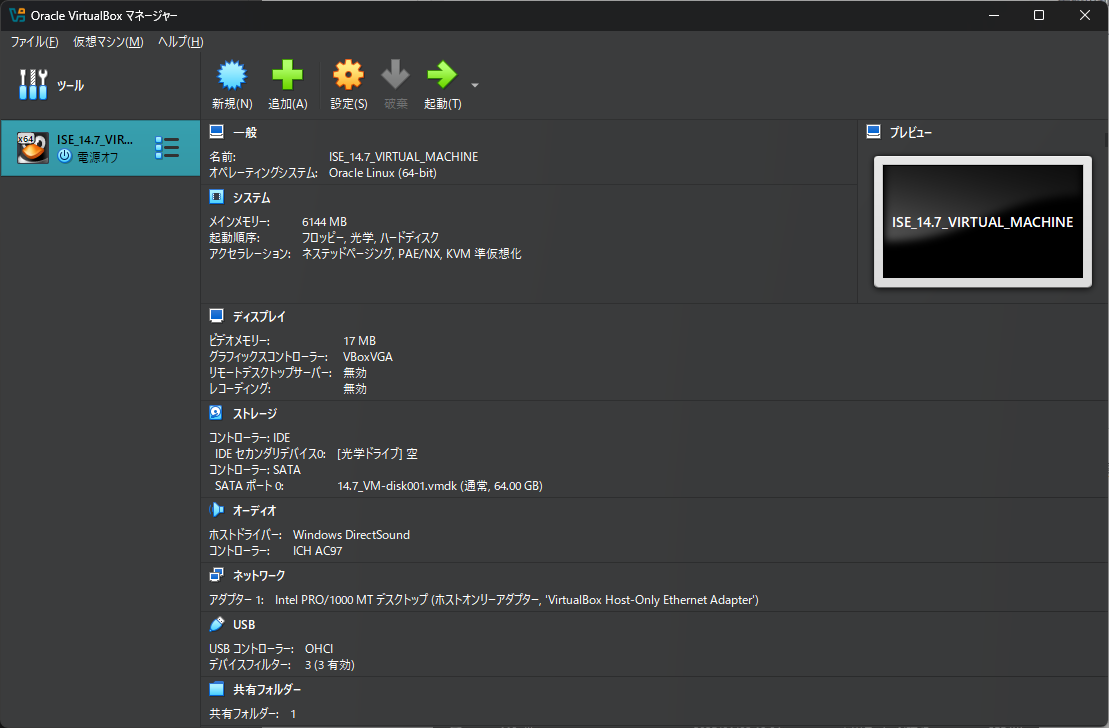1109x728 pixels.
Task: Click the VBoxVGA graphics controller value
Action: pyautogui.click(x=368, y=357)
